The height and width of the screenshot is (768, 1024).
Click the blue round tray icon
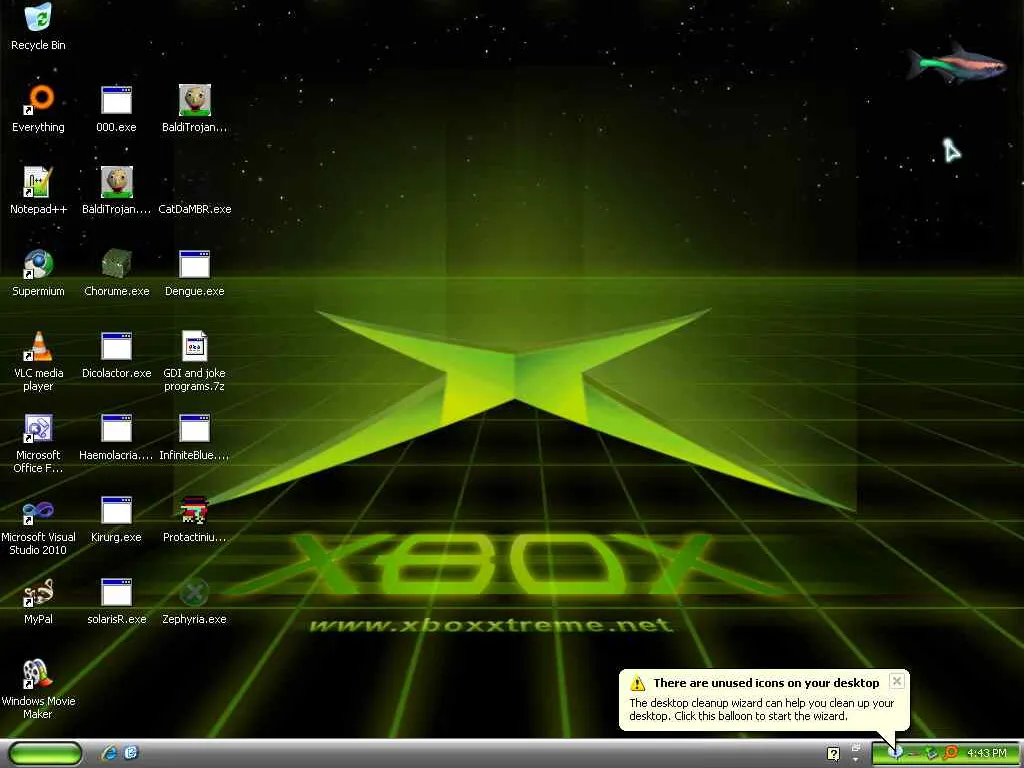897,753
